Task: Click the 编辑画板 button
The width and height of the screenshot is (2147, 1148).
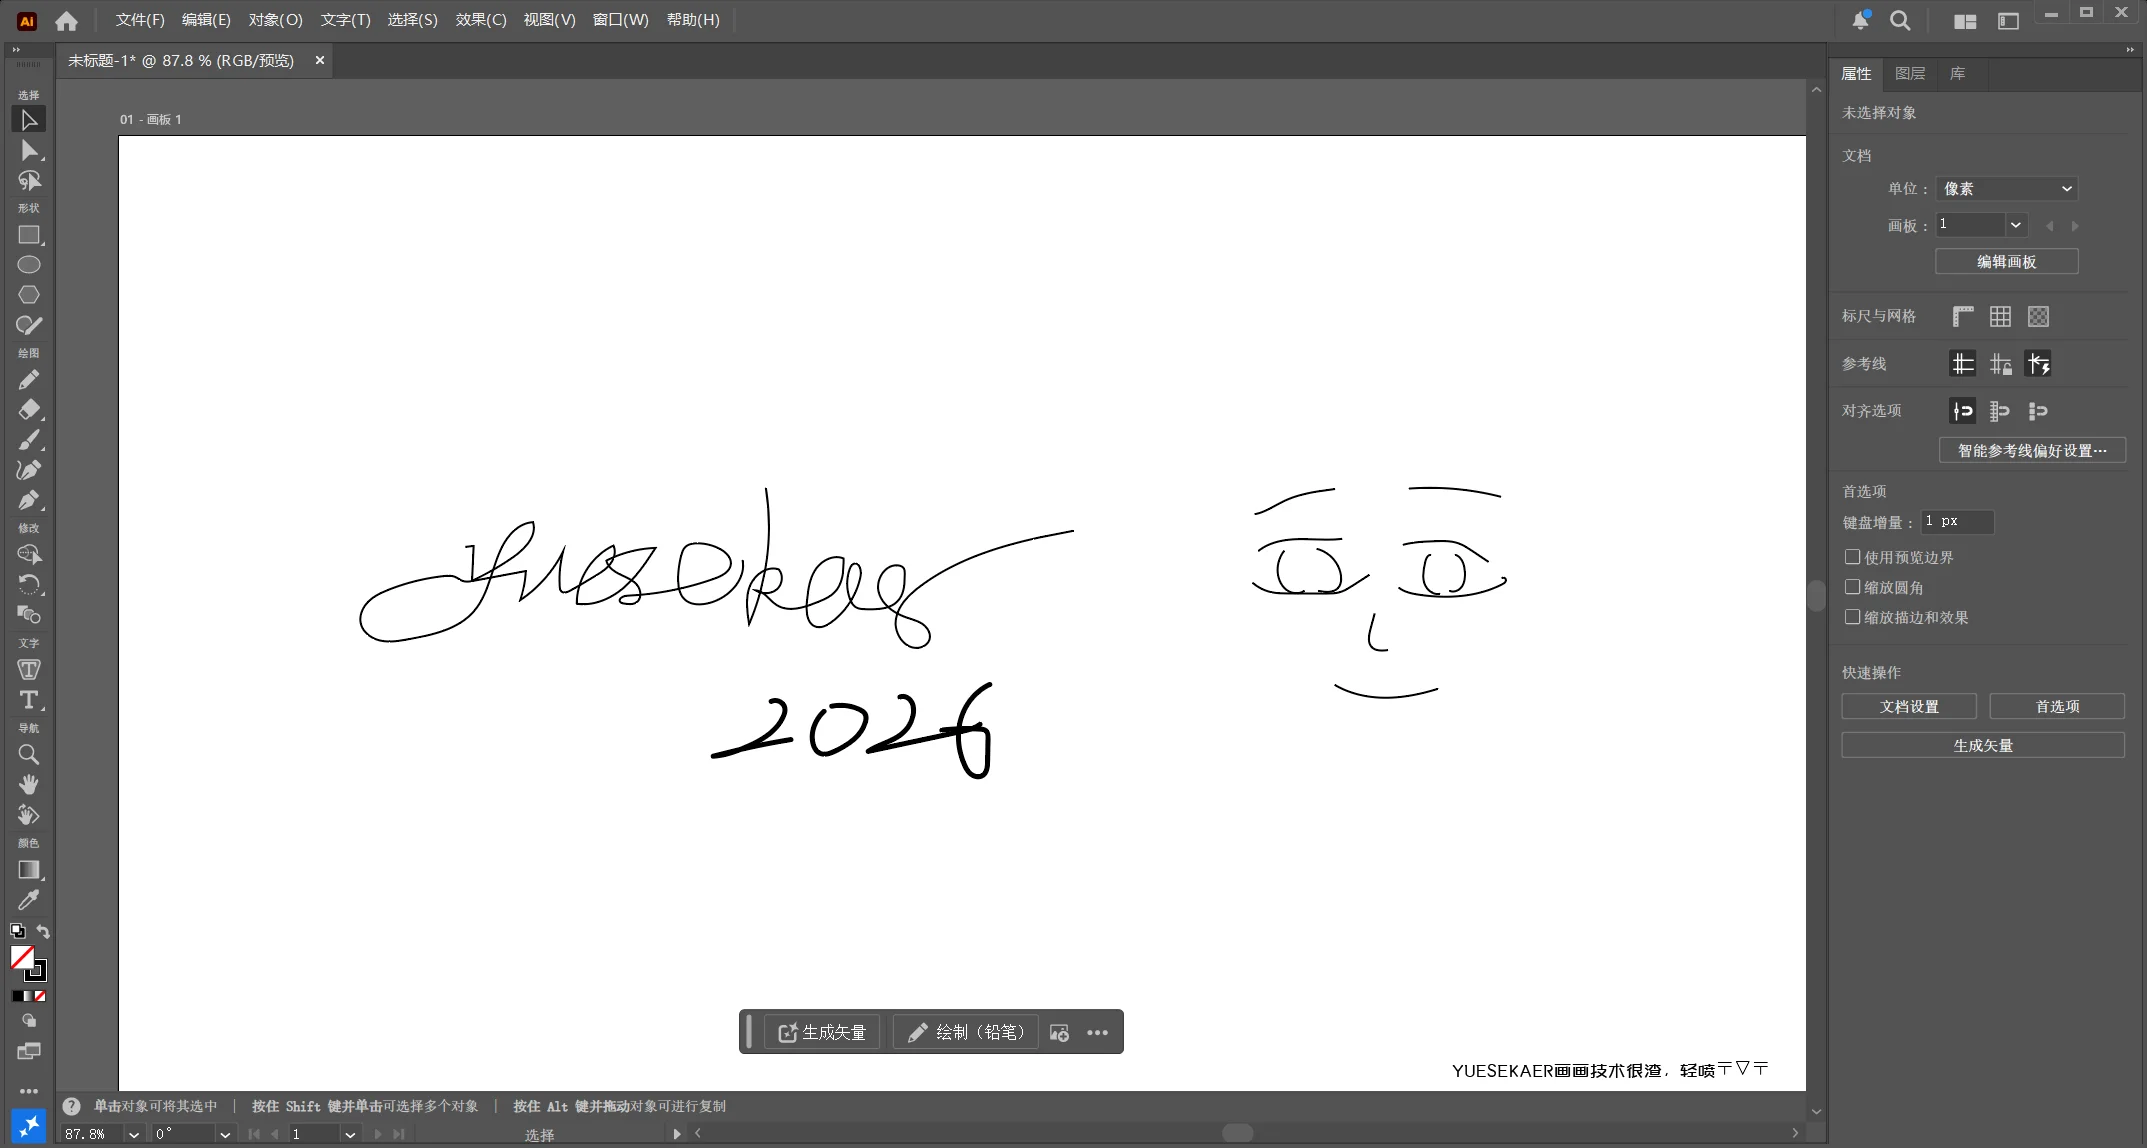Action: click(2007, 262)
